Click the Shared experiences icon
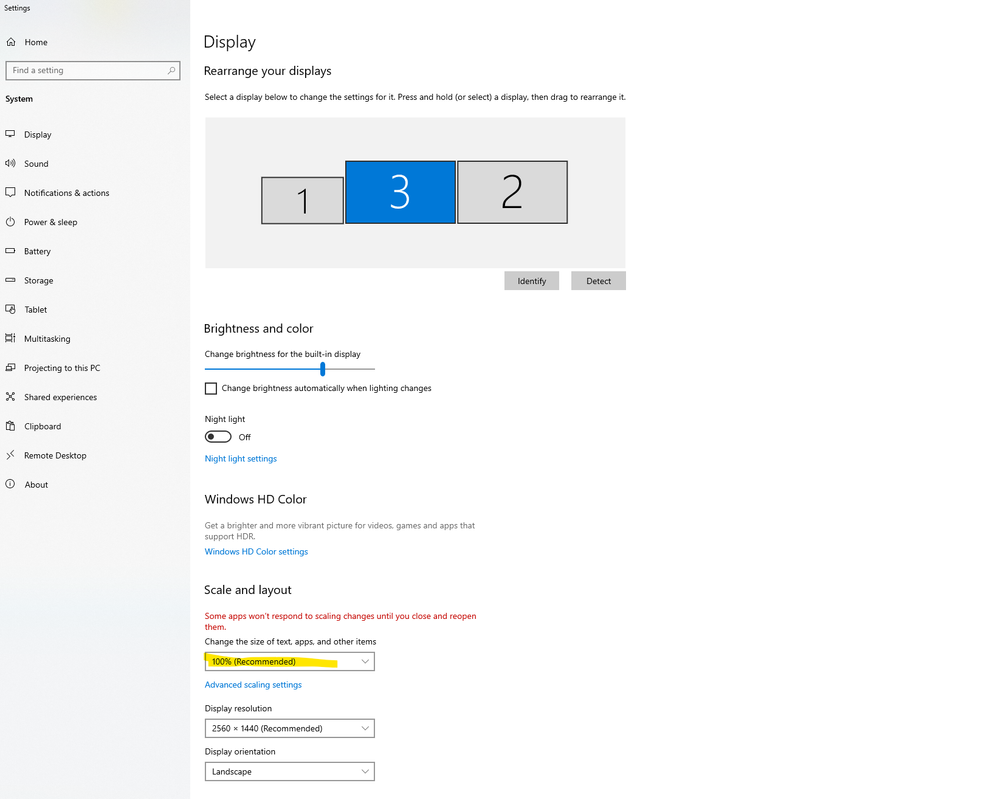Image resolution: width=998 pixels, height=799 pixels. (10, 397)
